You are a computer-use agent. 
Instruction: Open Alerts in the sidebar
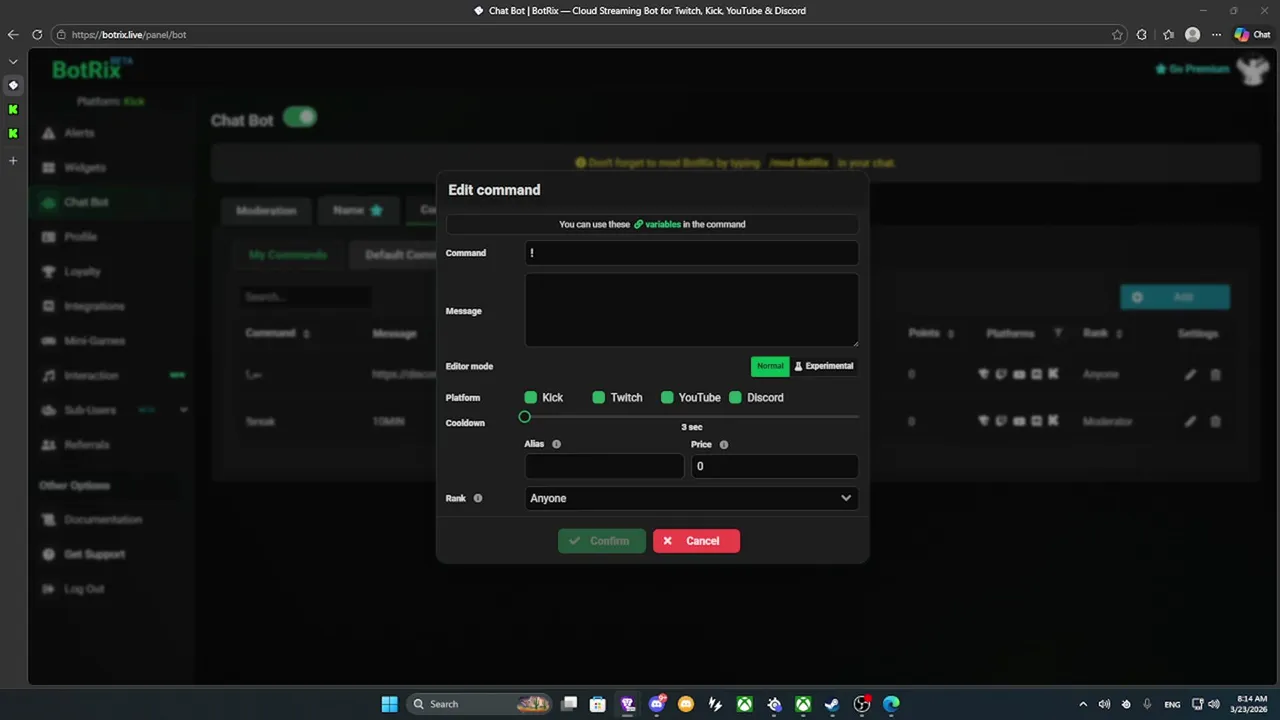click(78, 133)
